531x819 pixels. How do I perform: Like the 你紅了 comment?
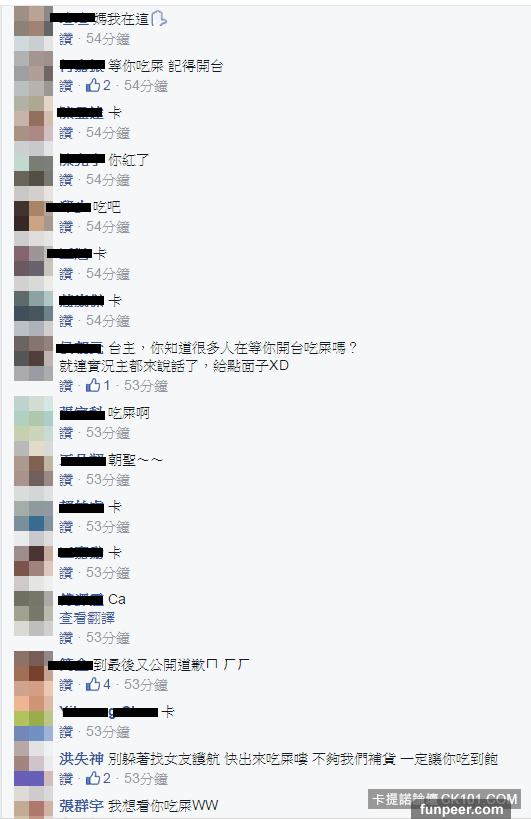66,180
